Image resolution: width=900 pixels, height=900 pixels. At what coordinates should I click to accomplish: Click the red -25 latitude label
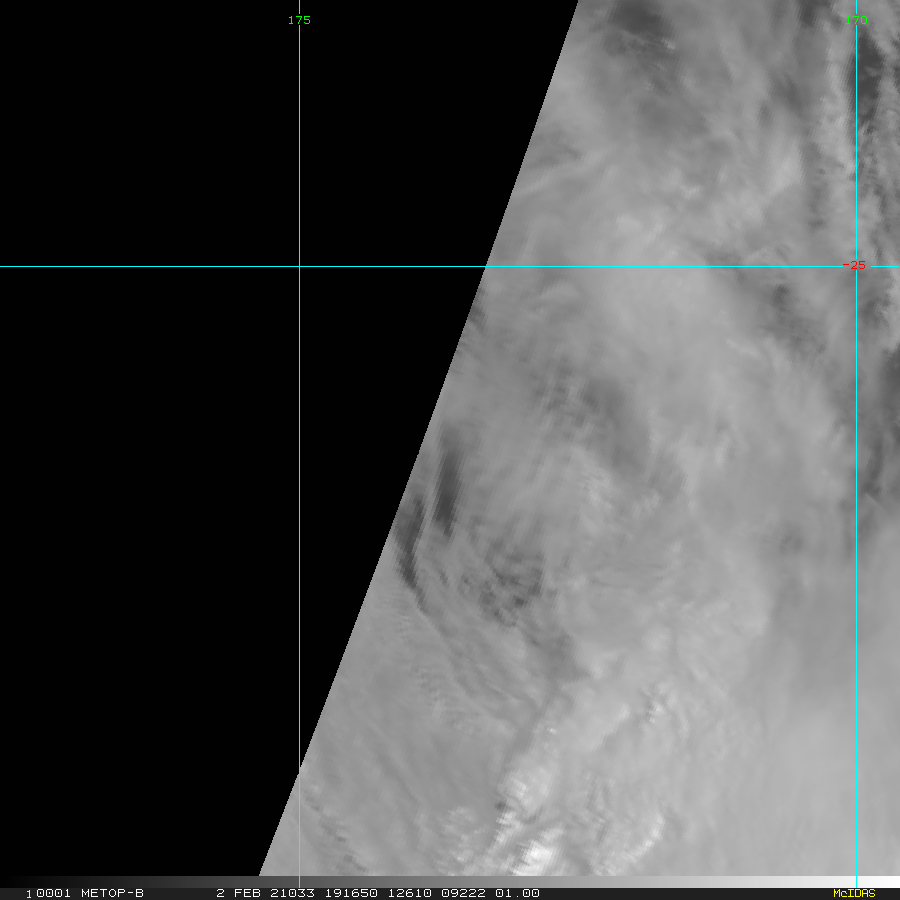pyautogui.click(x=854, y=265)
